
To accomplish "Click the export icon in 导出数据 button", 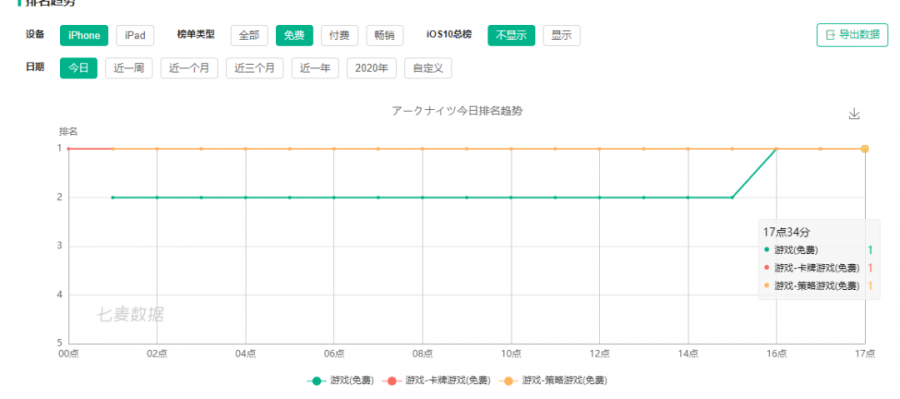I will click(830, 35).
